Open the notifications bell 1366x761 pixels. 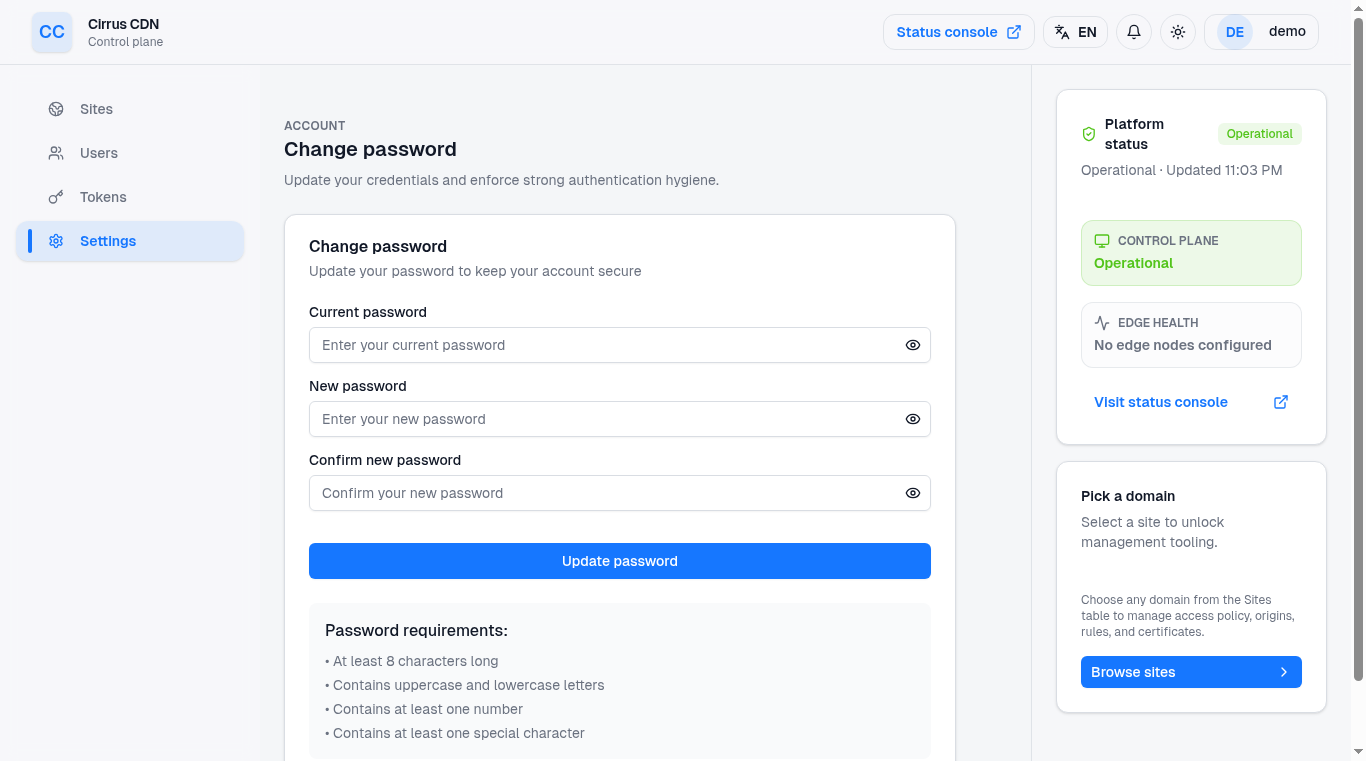1133,31
